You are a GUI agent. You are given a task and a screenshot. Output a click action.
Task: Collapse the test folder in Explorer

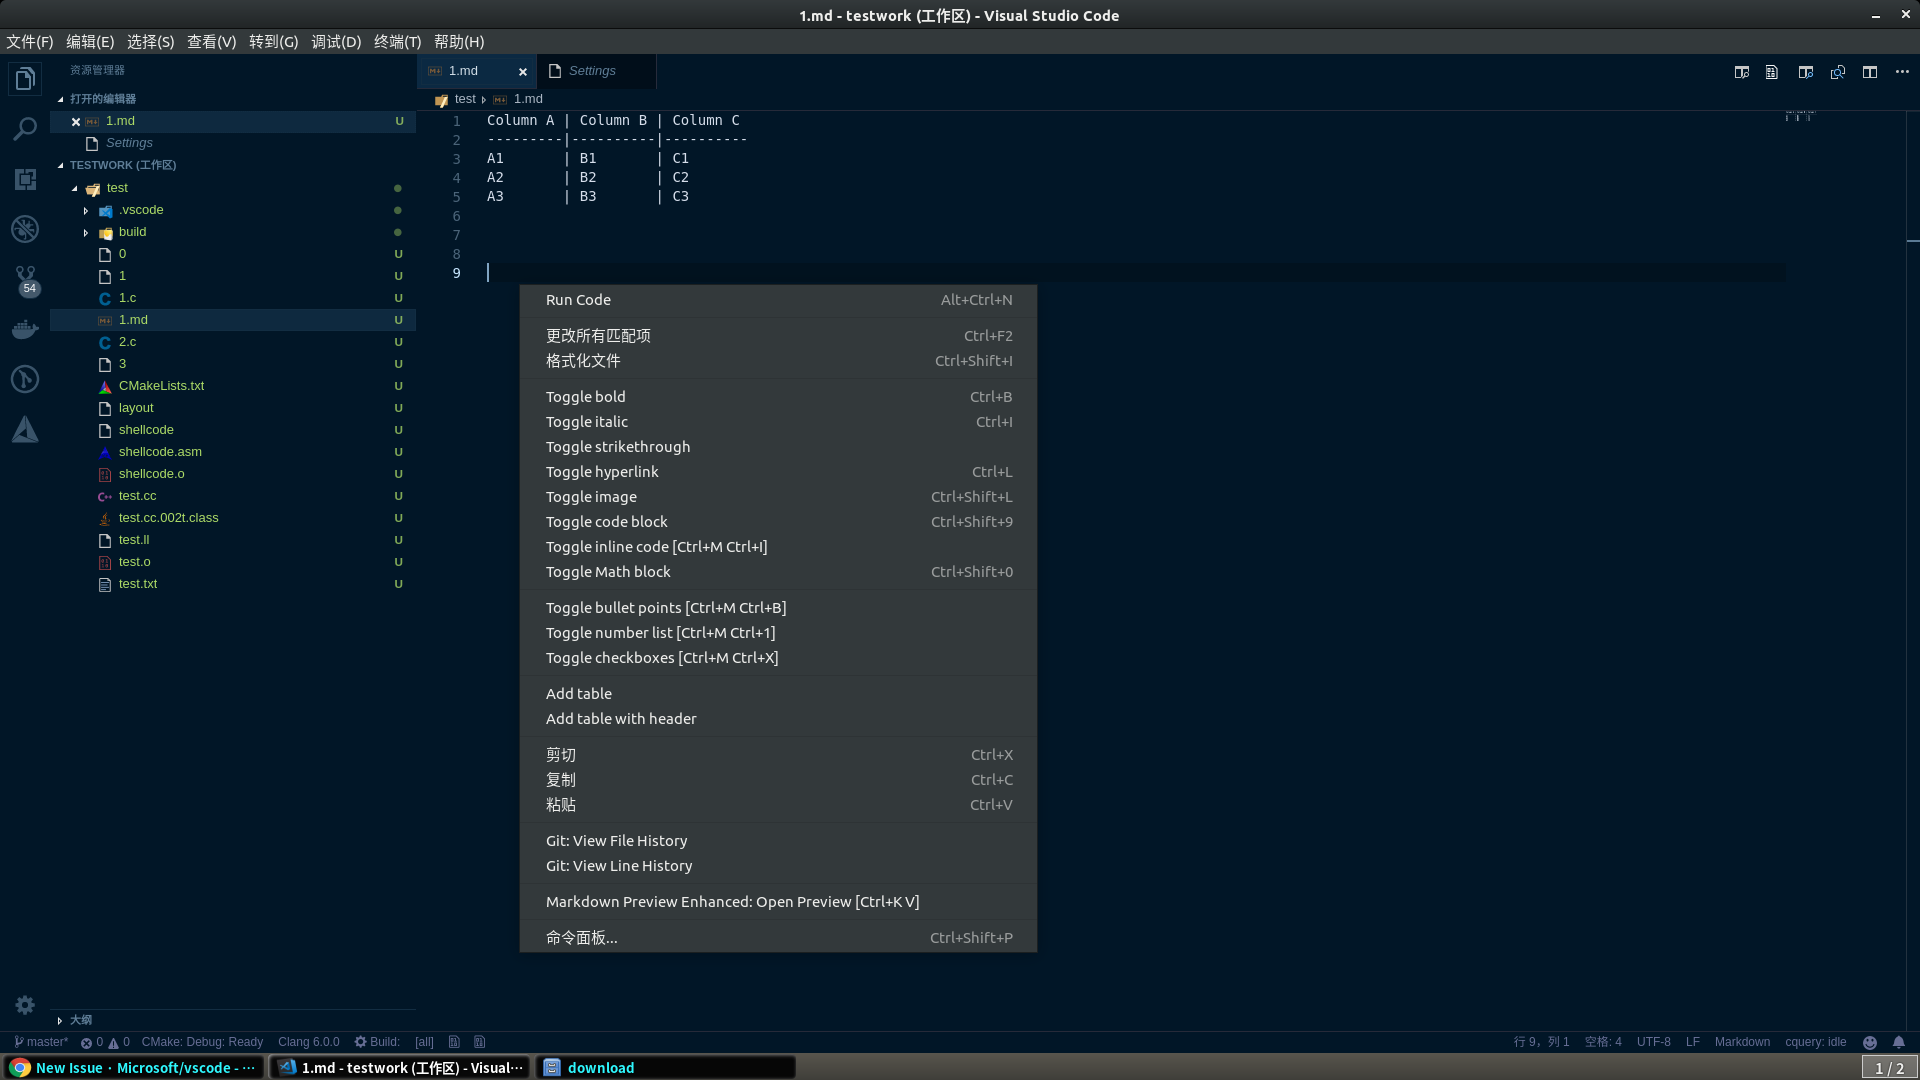(x=75, y=187)
